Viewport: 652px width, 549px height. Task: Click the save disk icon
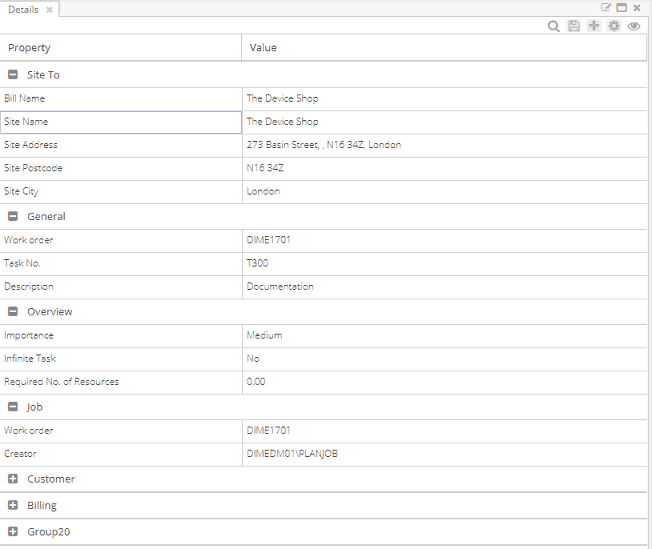574,26
